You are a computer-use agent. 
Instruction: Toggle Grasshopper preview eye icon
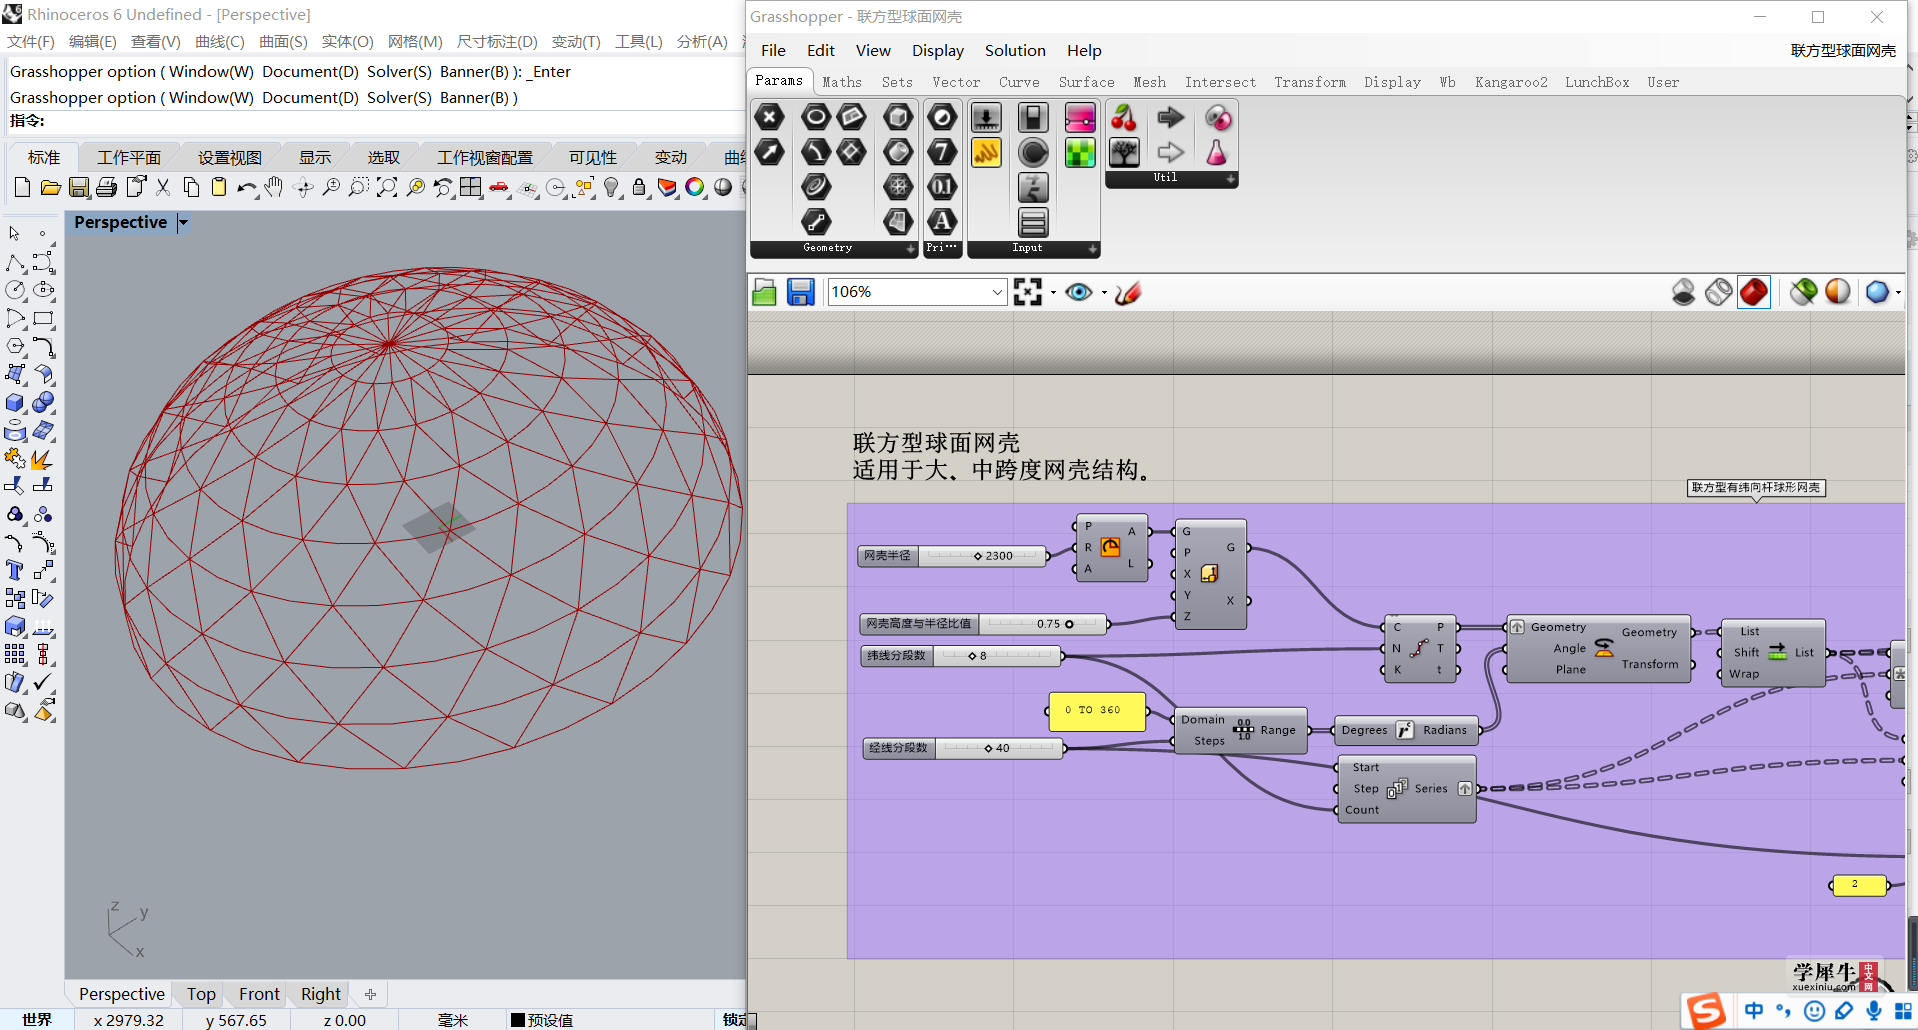click(x=1079, y=292)
